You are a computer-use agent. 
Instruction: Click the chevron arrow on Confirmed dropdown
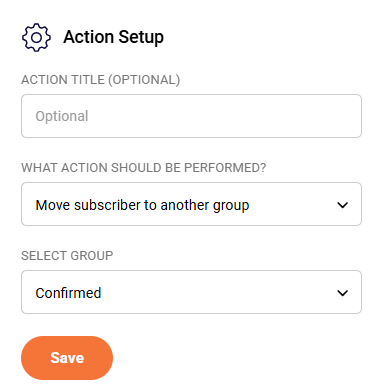click(342, 293)
